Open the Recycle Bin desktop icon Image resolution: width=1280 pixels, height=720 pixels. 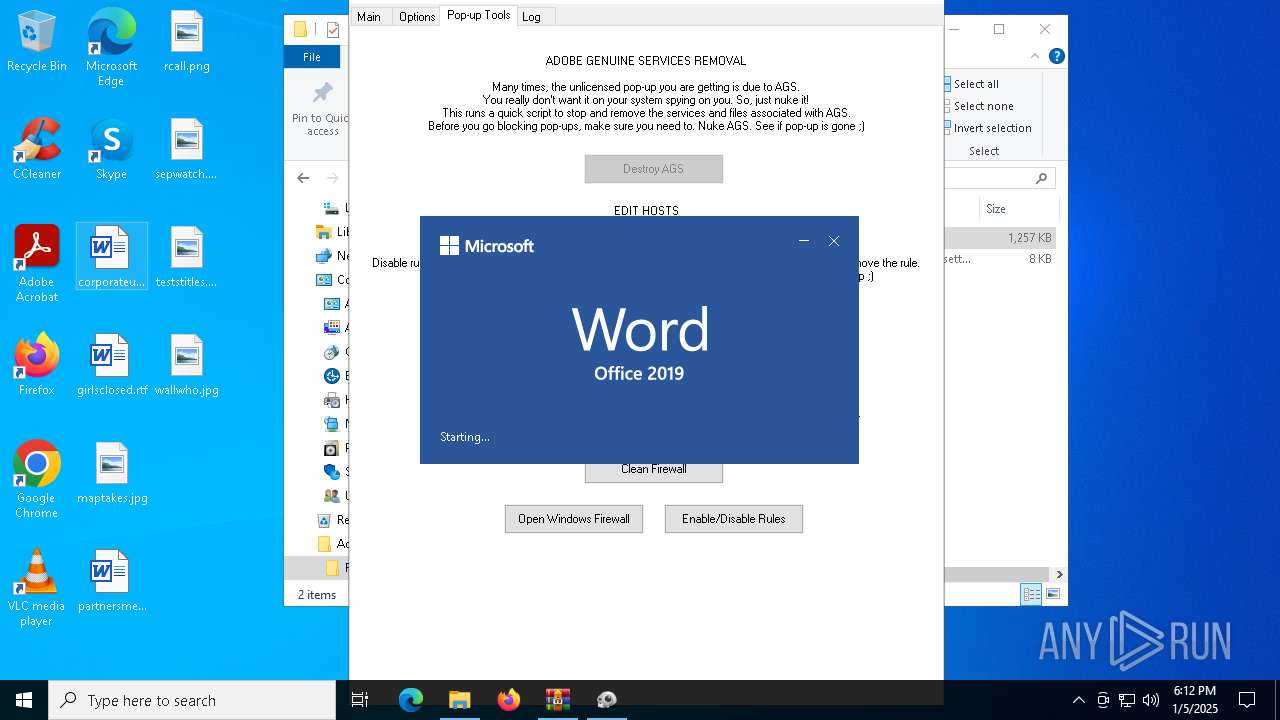click(37, 42)
